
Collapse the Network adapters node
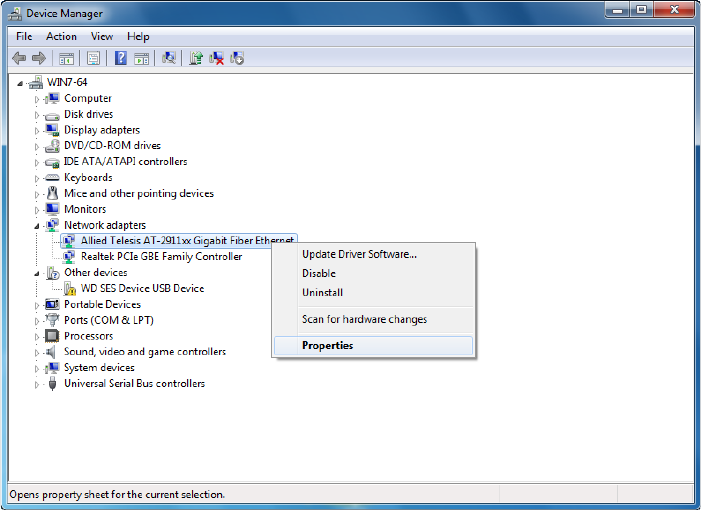point(38,226)
